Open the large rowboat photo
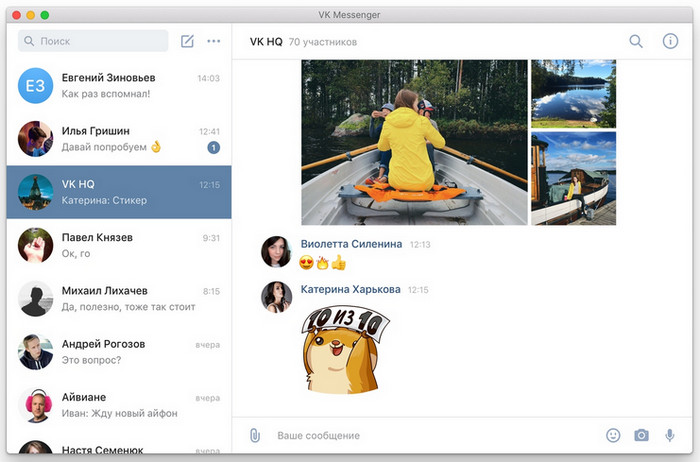The image size is (700, 462). point(414,142)
